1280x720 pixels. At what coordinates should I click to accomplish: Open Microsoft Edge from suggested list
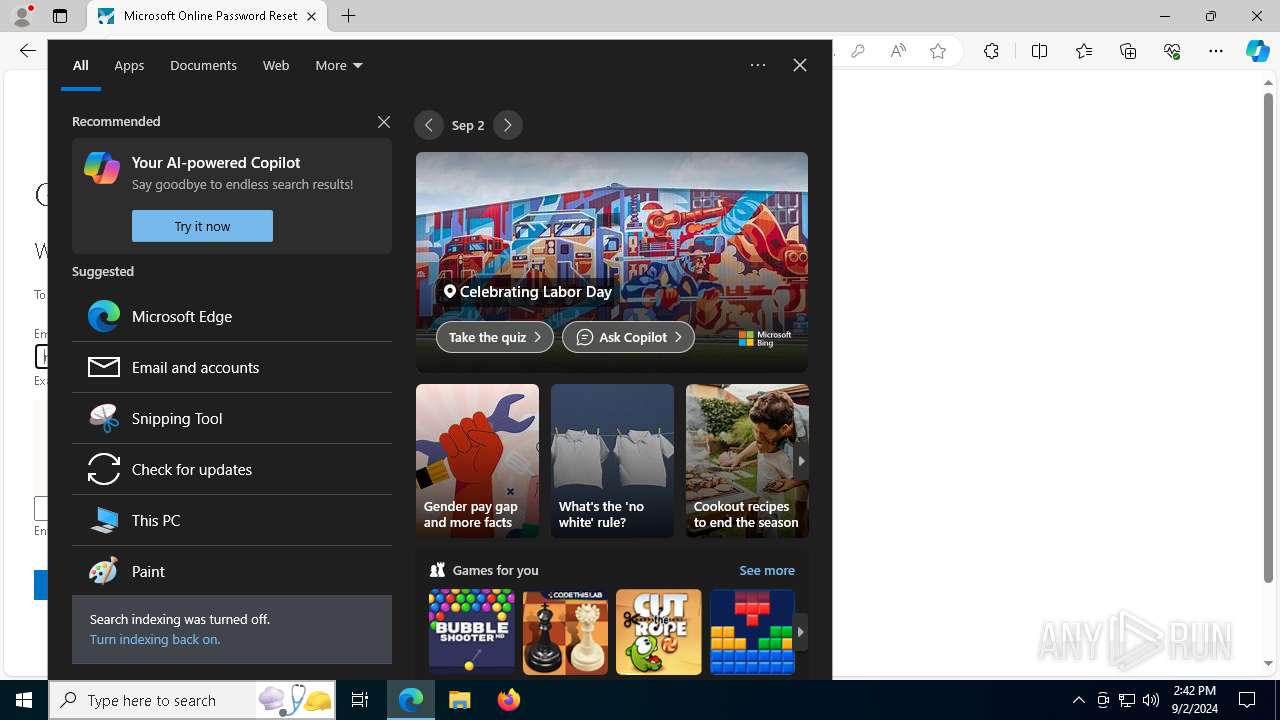tap(232, 316)
